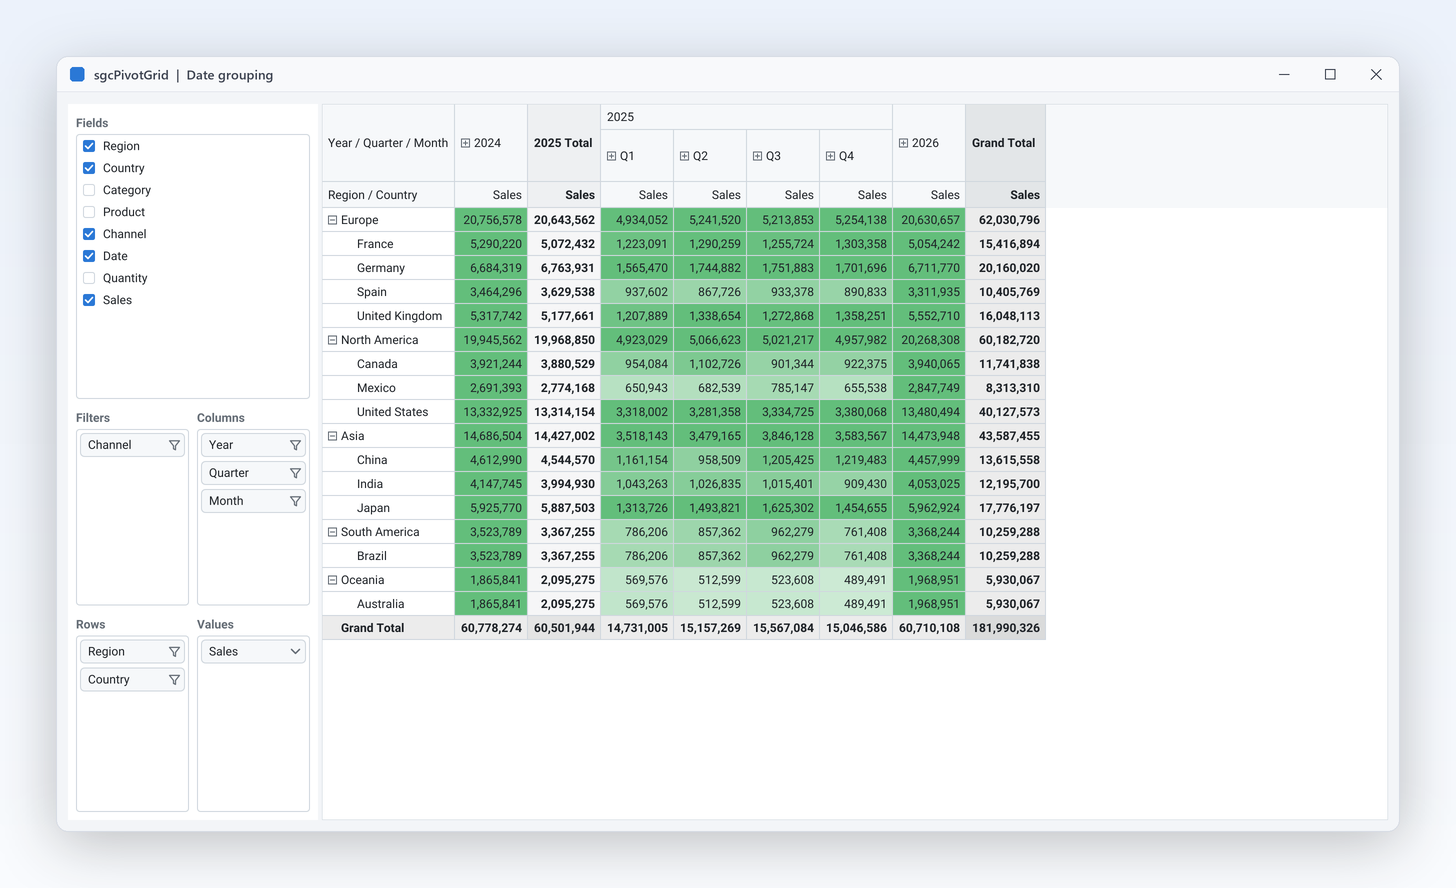Click the Year / Quarter / Month header
Screen dimensions: 1456x888
(388, 143)
